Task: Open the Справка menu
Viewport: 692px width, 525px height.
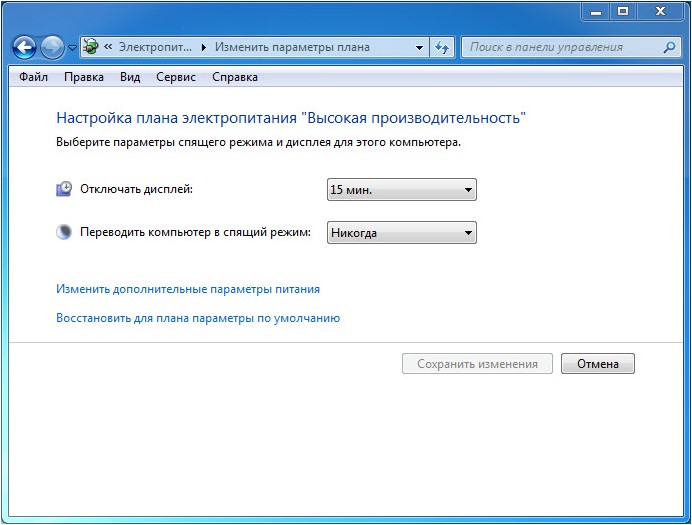Action: point(235,77)
